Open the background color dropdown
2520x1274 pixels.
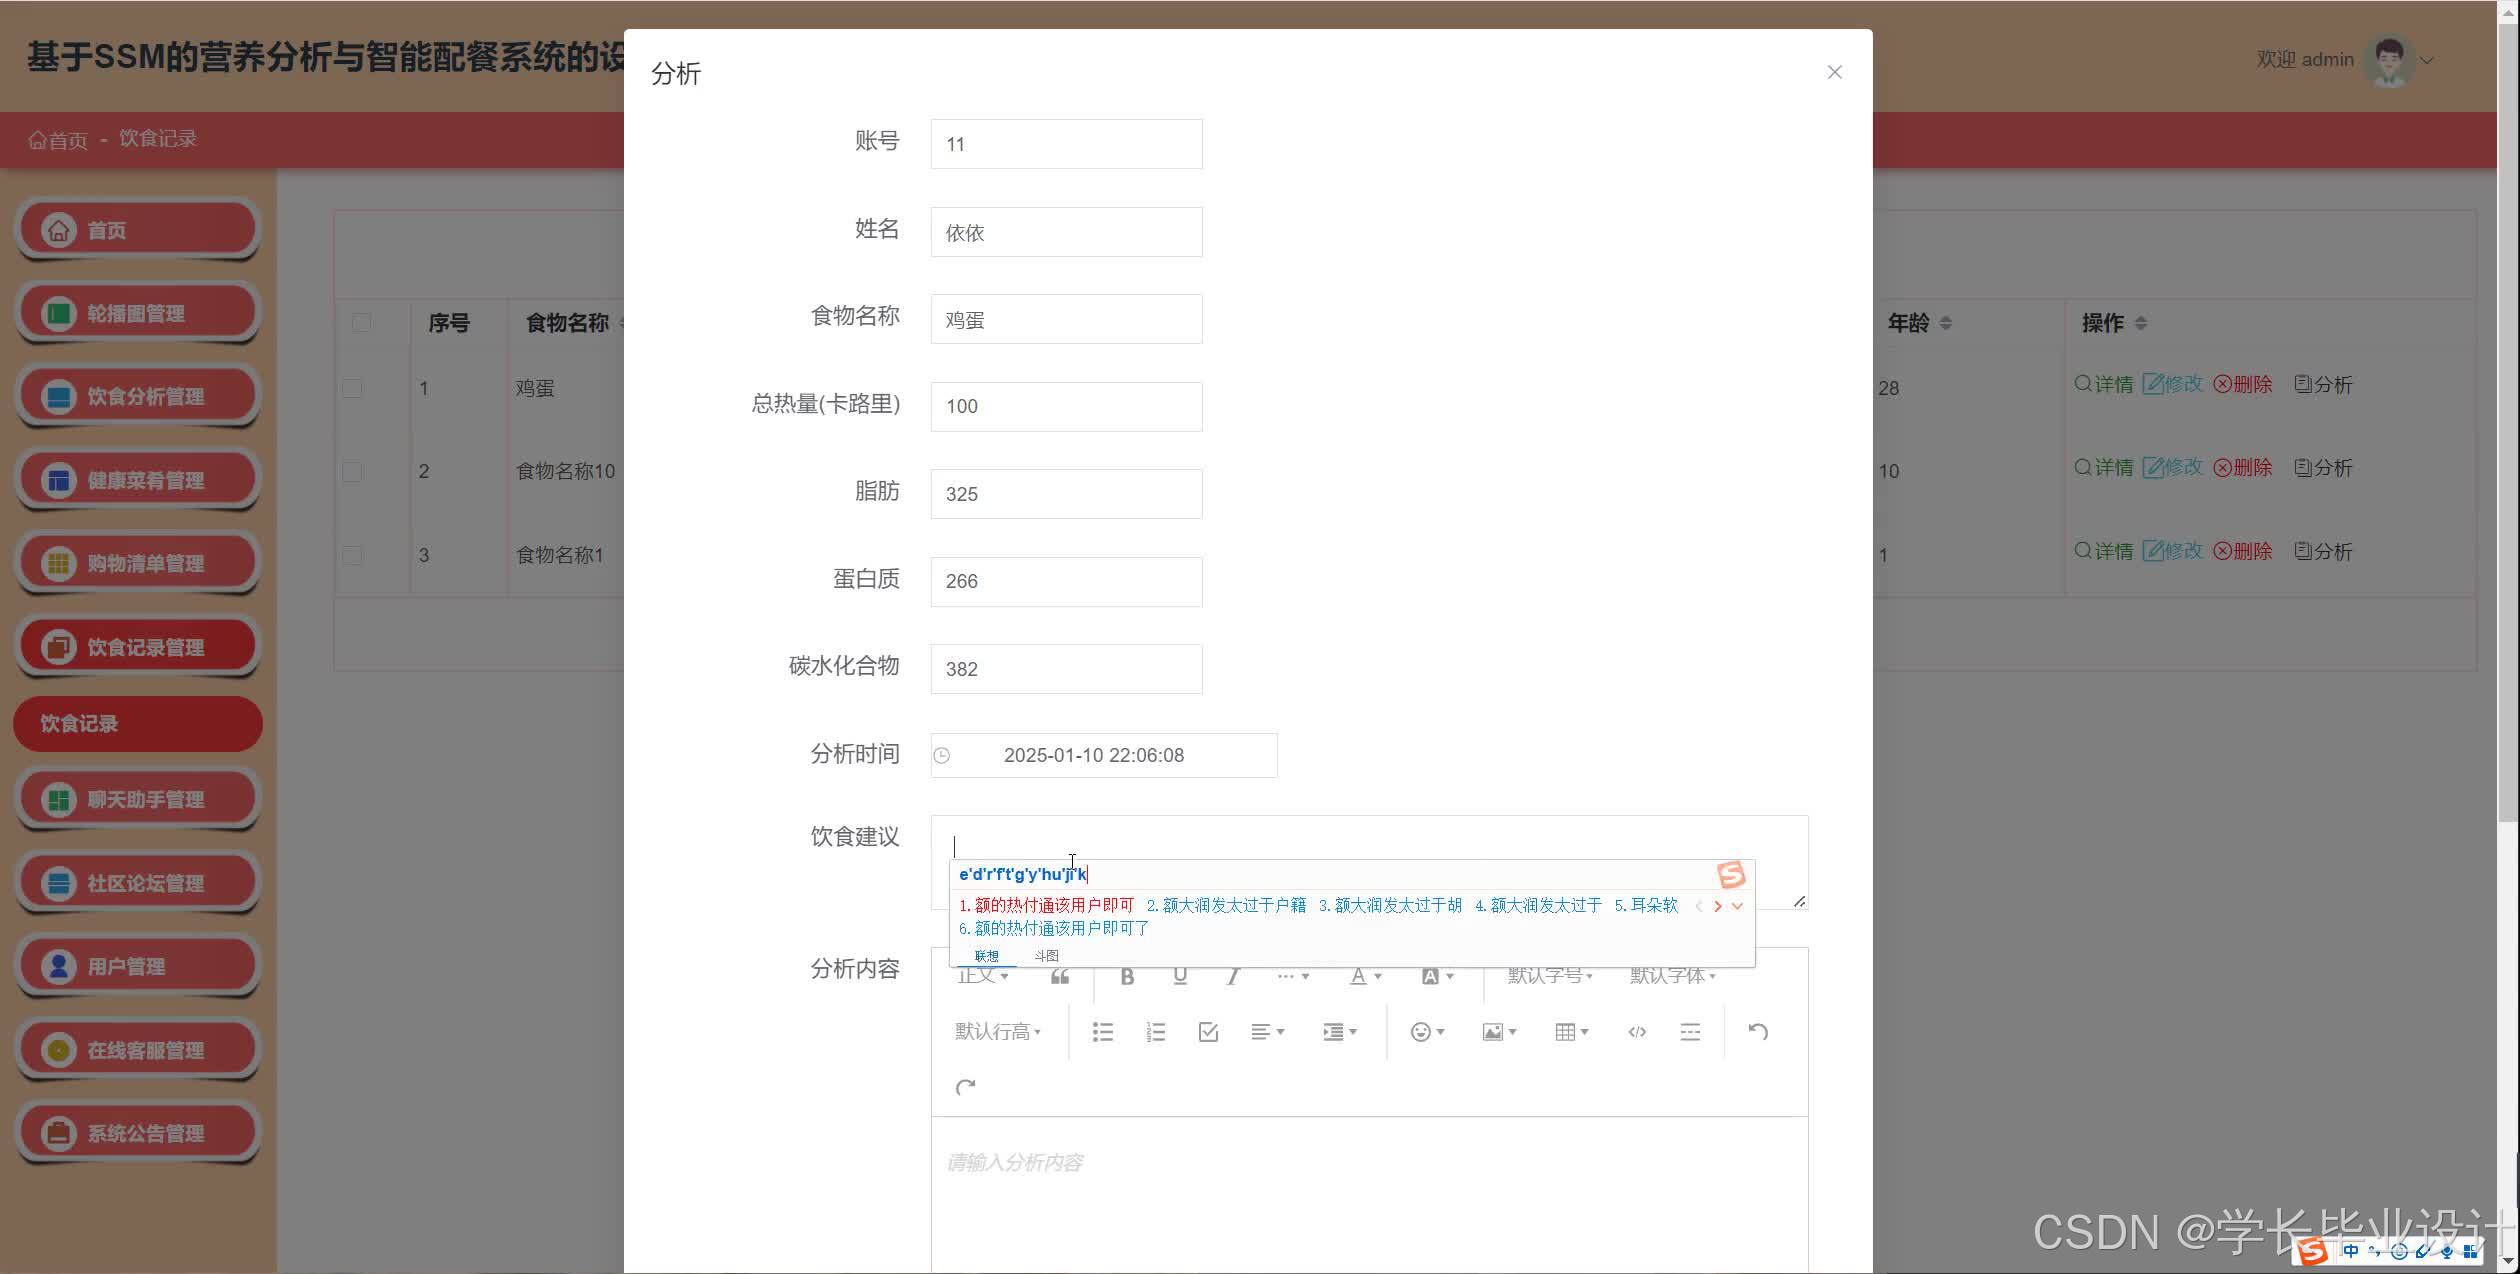(x=1438, y=977)
